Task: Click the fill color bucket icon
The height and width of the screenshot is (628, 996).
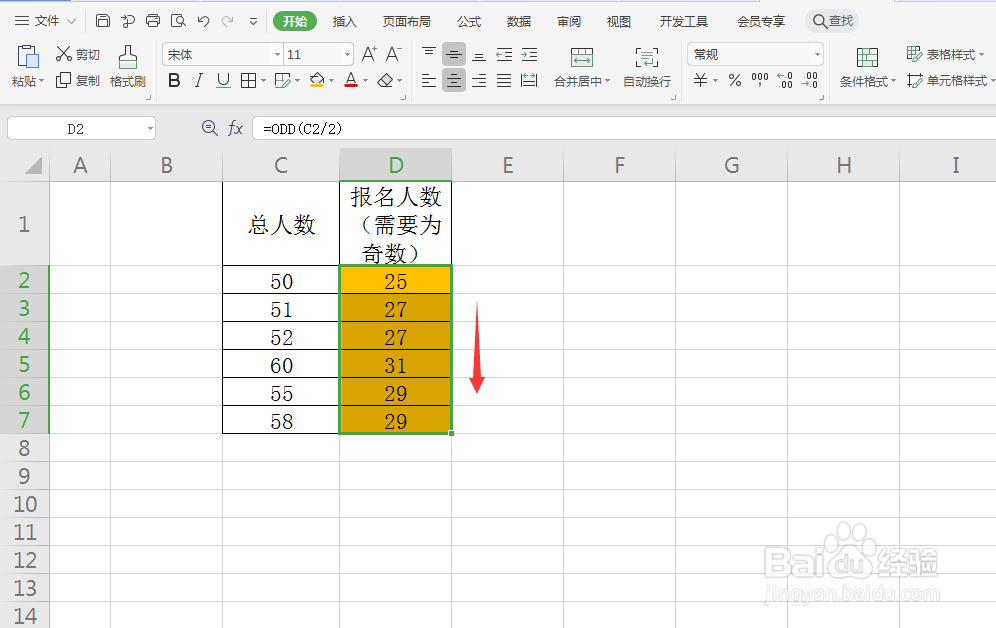Action: (x=317, y=81)
